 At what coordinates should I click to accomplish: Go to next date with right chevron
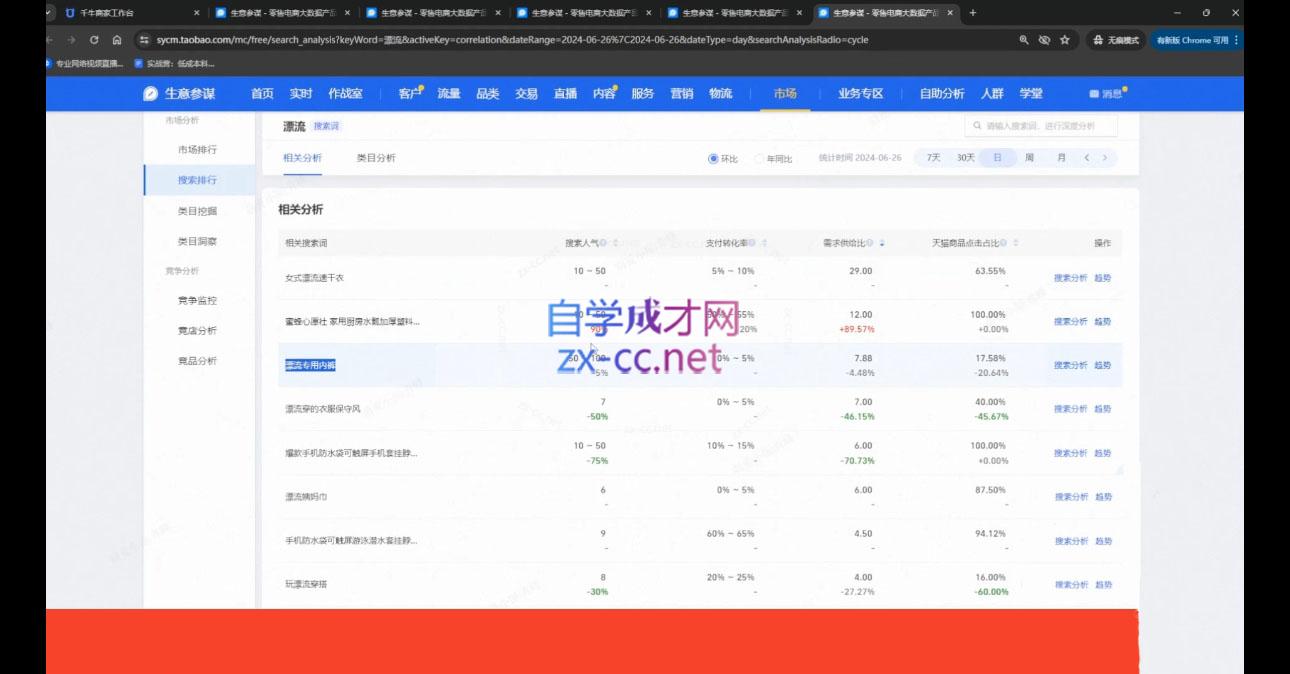[x=1105, y=158]
